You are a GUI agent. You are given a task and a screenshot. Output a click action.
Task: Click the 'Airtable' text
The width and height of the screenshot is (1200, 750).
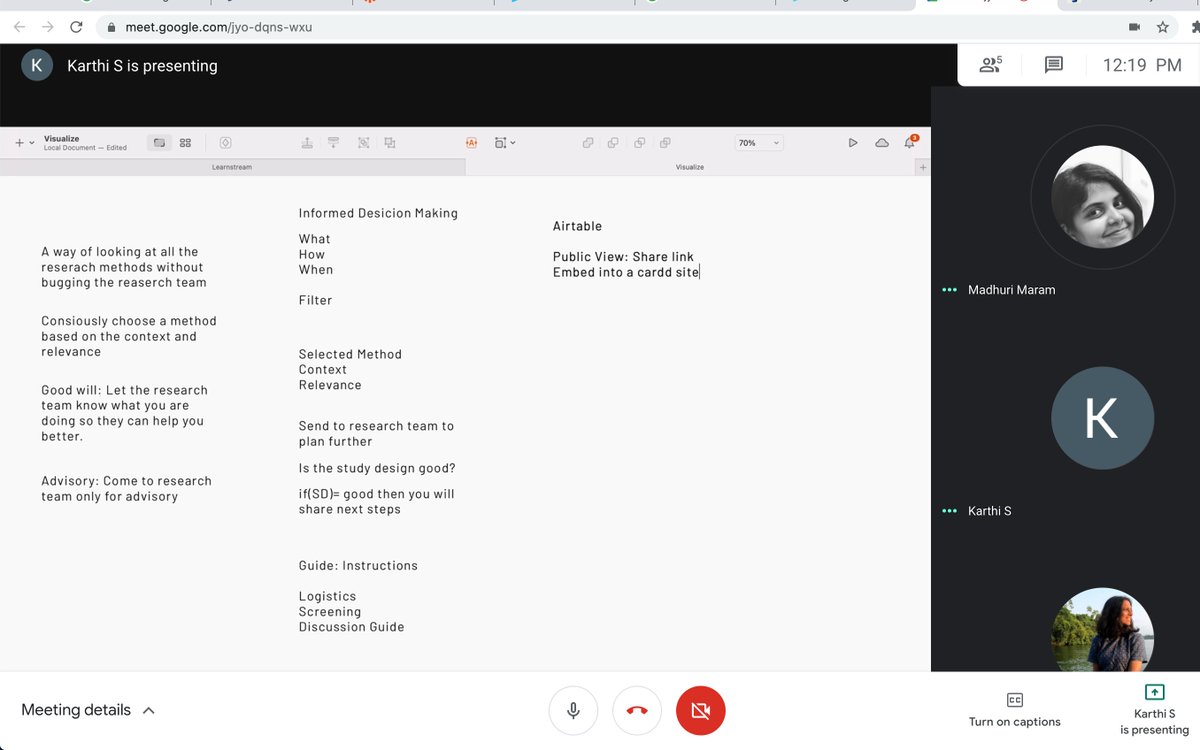[x=577, y=226]
